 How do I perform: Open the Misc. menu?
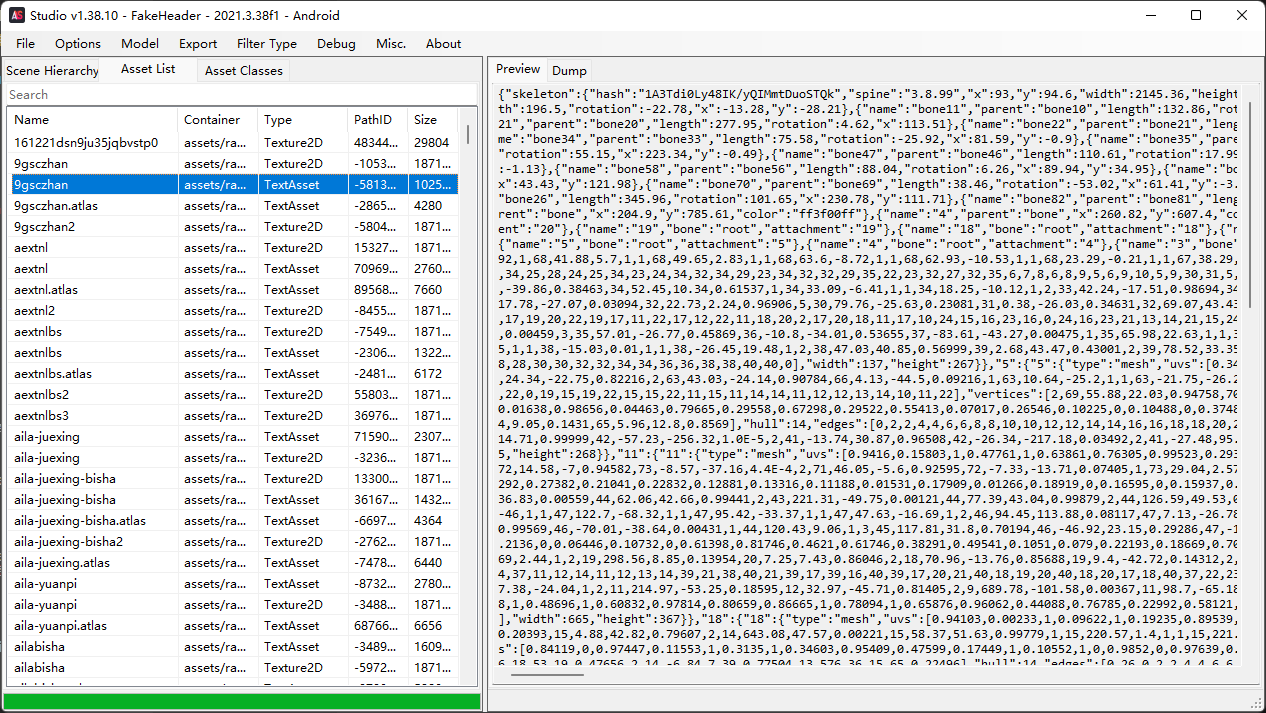(391, 43)
